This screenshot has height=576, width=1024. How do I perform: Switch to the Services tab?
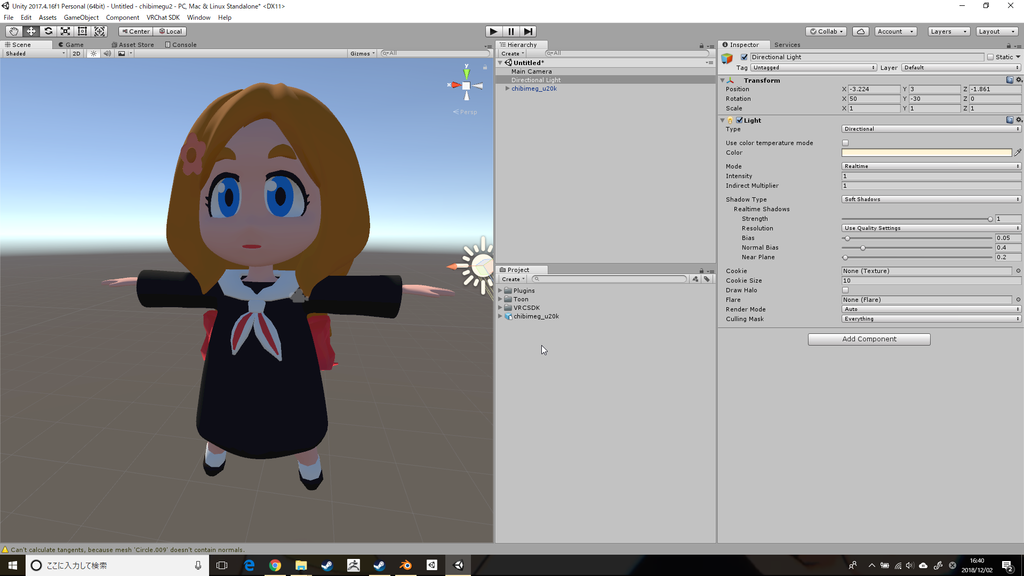[x=787, y=45]
